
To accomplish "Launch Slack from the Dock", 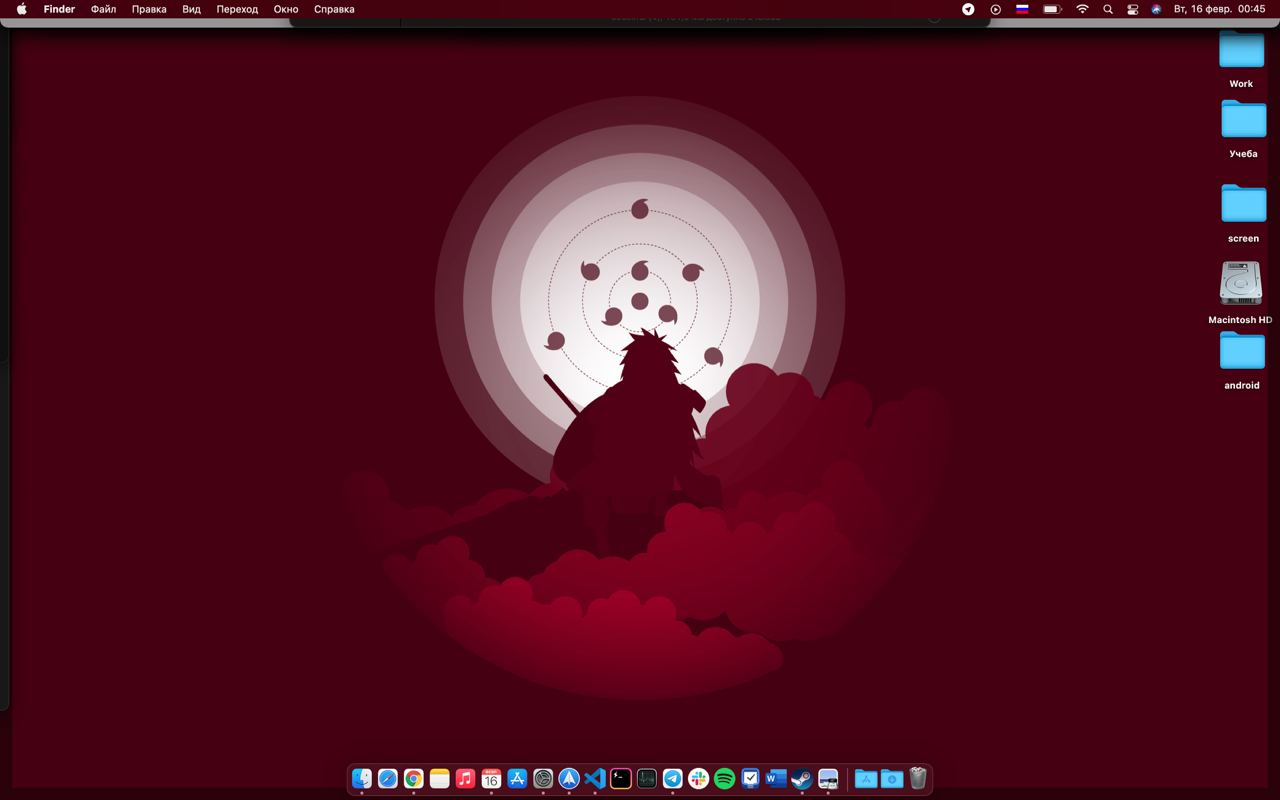I will pos(699,778).
